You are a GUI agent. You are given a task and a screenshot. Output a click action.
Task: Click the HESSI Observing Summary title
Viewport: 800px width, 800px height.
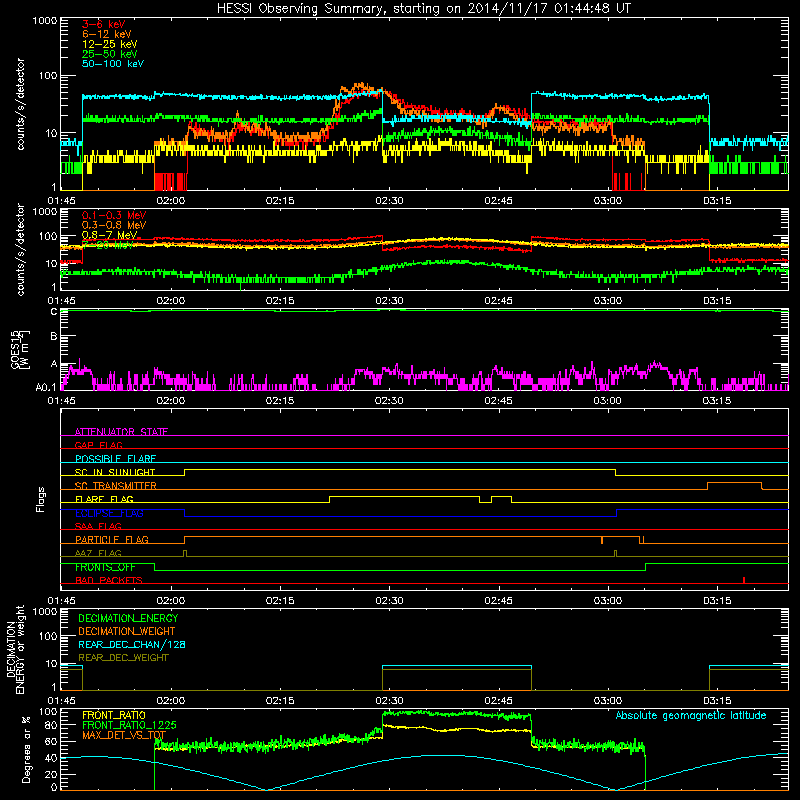tap(423, 9)
